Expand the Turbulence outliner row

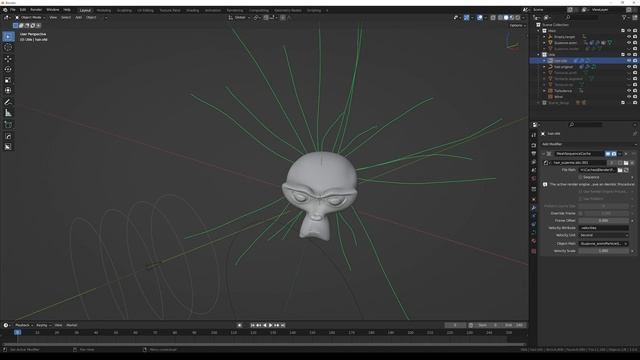point(544,91)
